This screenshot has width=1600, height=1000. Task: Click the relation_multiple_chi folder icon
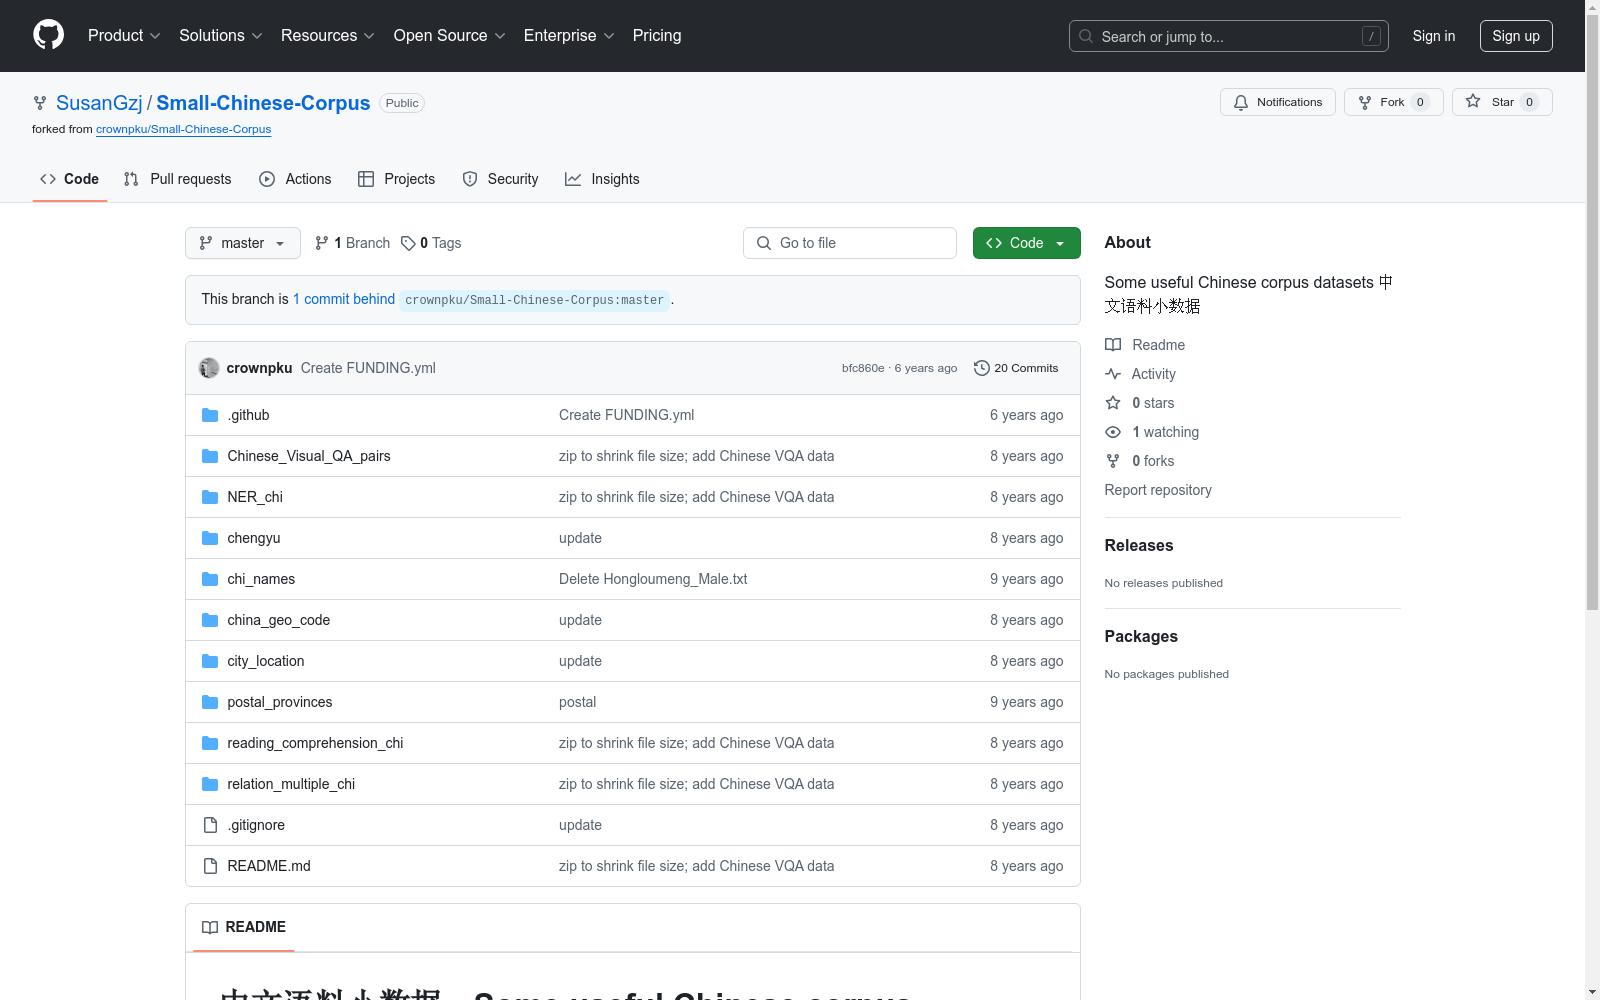210,784
